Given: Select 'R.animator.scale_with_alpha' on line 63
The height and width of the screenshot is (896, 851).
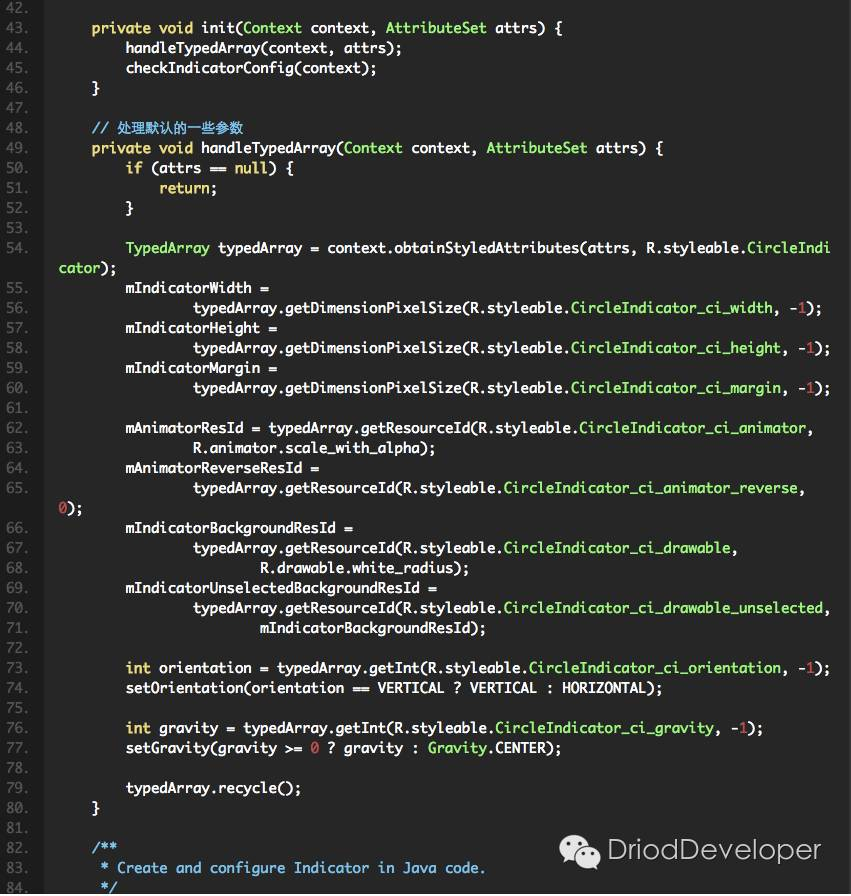Looking at the screenshot, I should click(306, 448).
